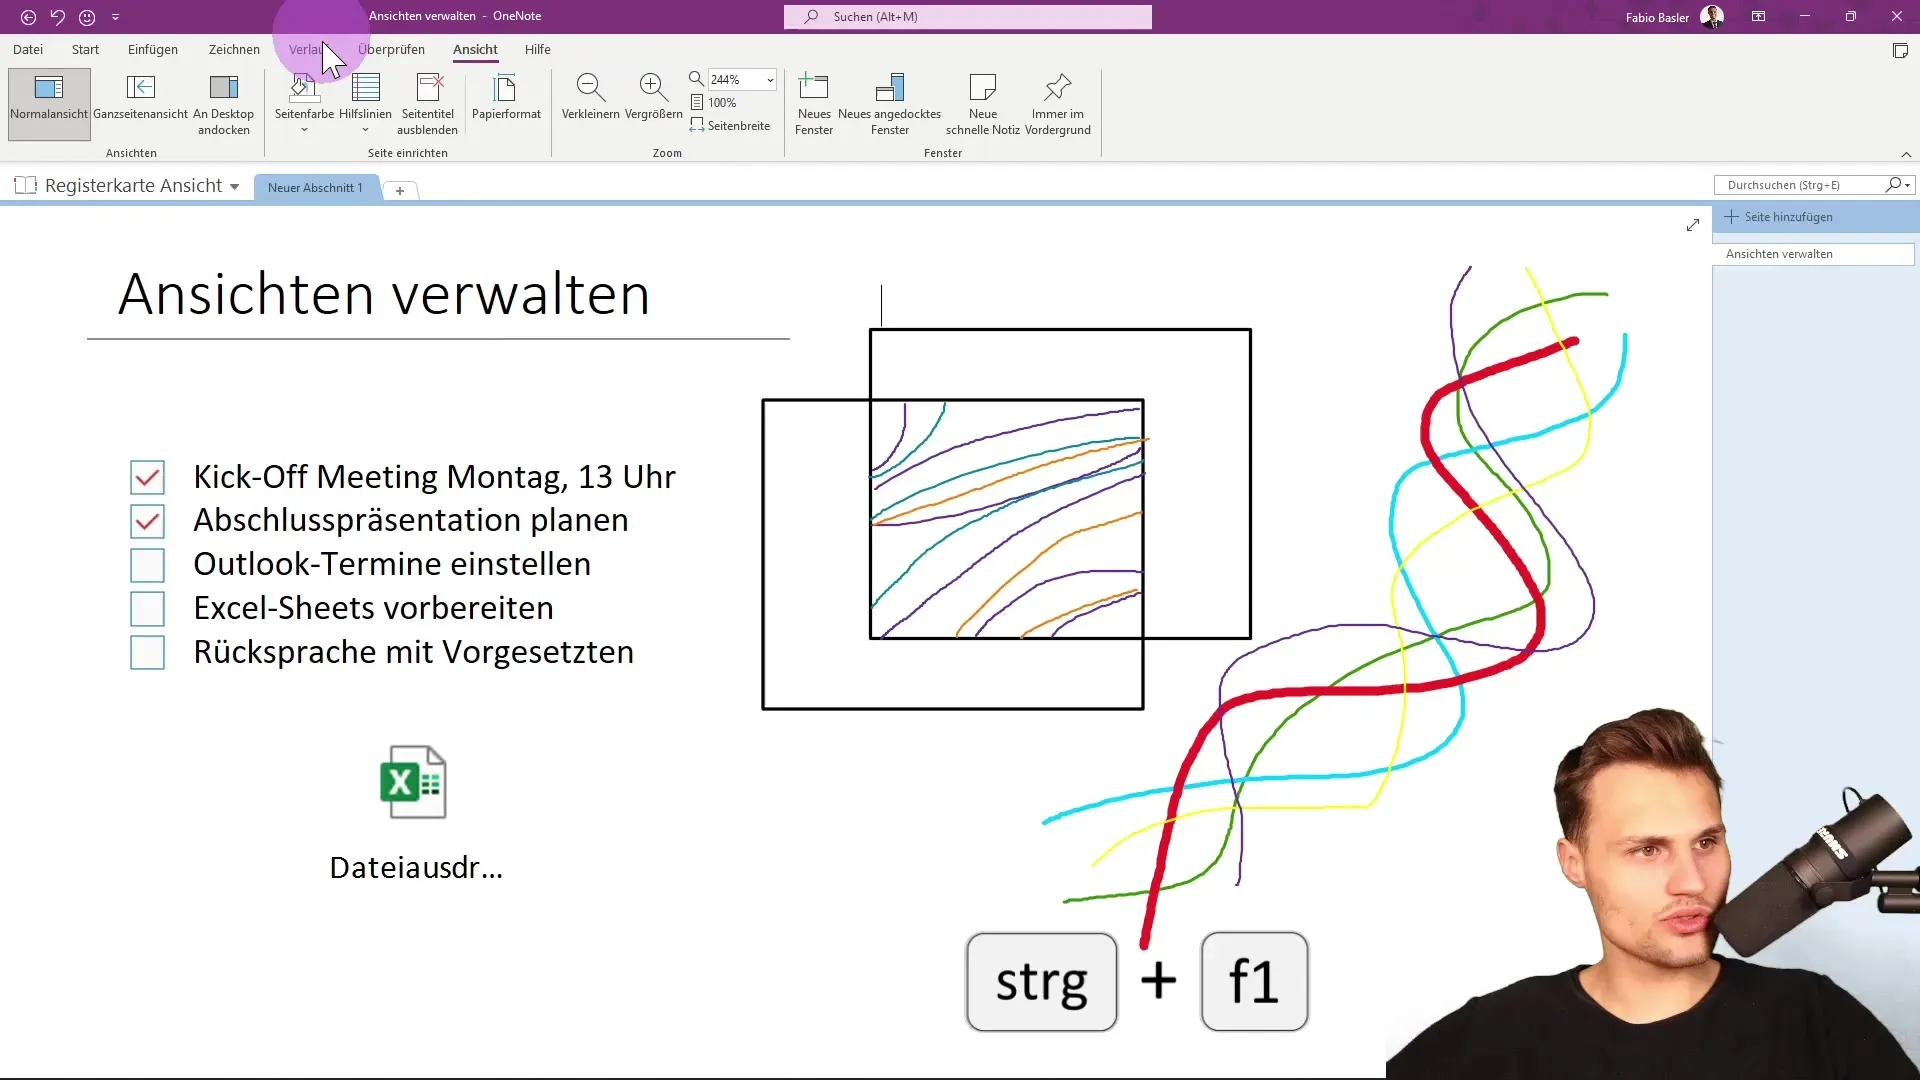Screen dimensions: 1920x1080
Task: Click Verkleinern zoom out icon
Action: (x=590, y=97)
